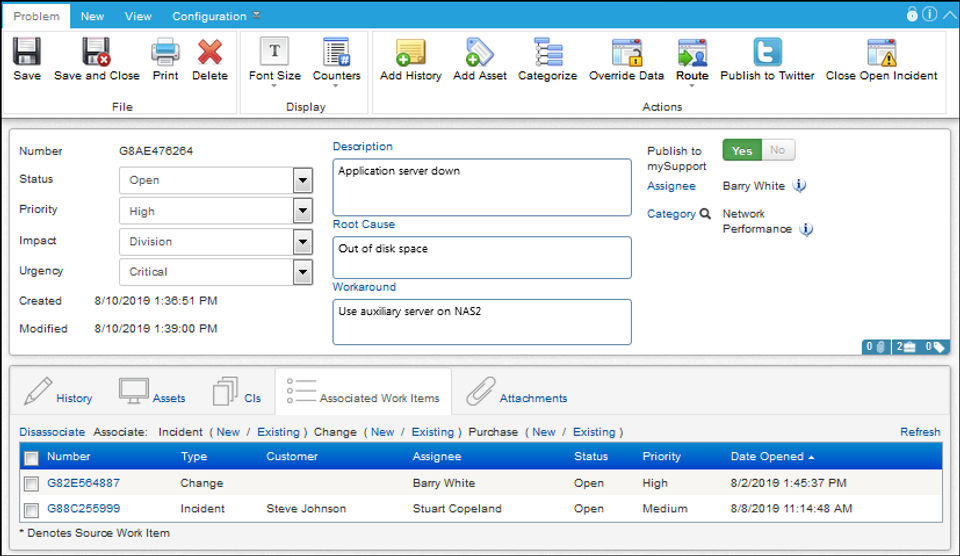Open the Categorize tool
This screenshot has width=960, height=556.
(547, 52)
